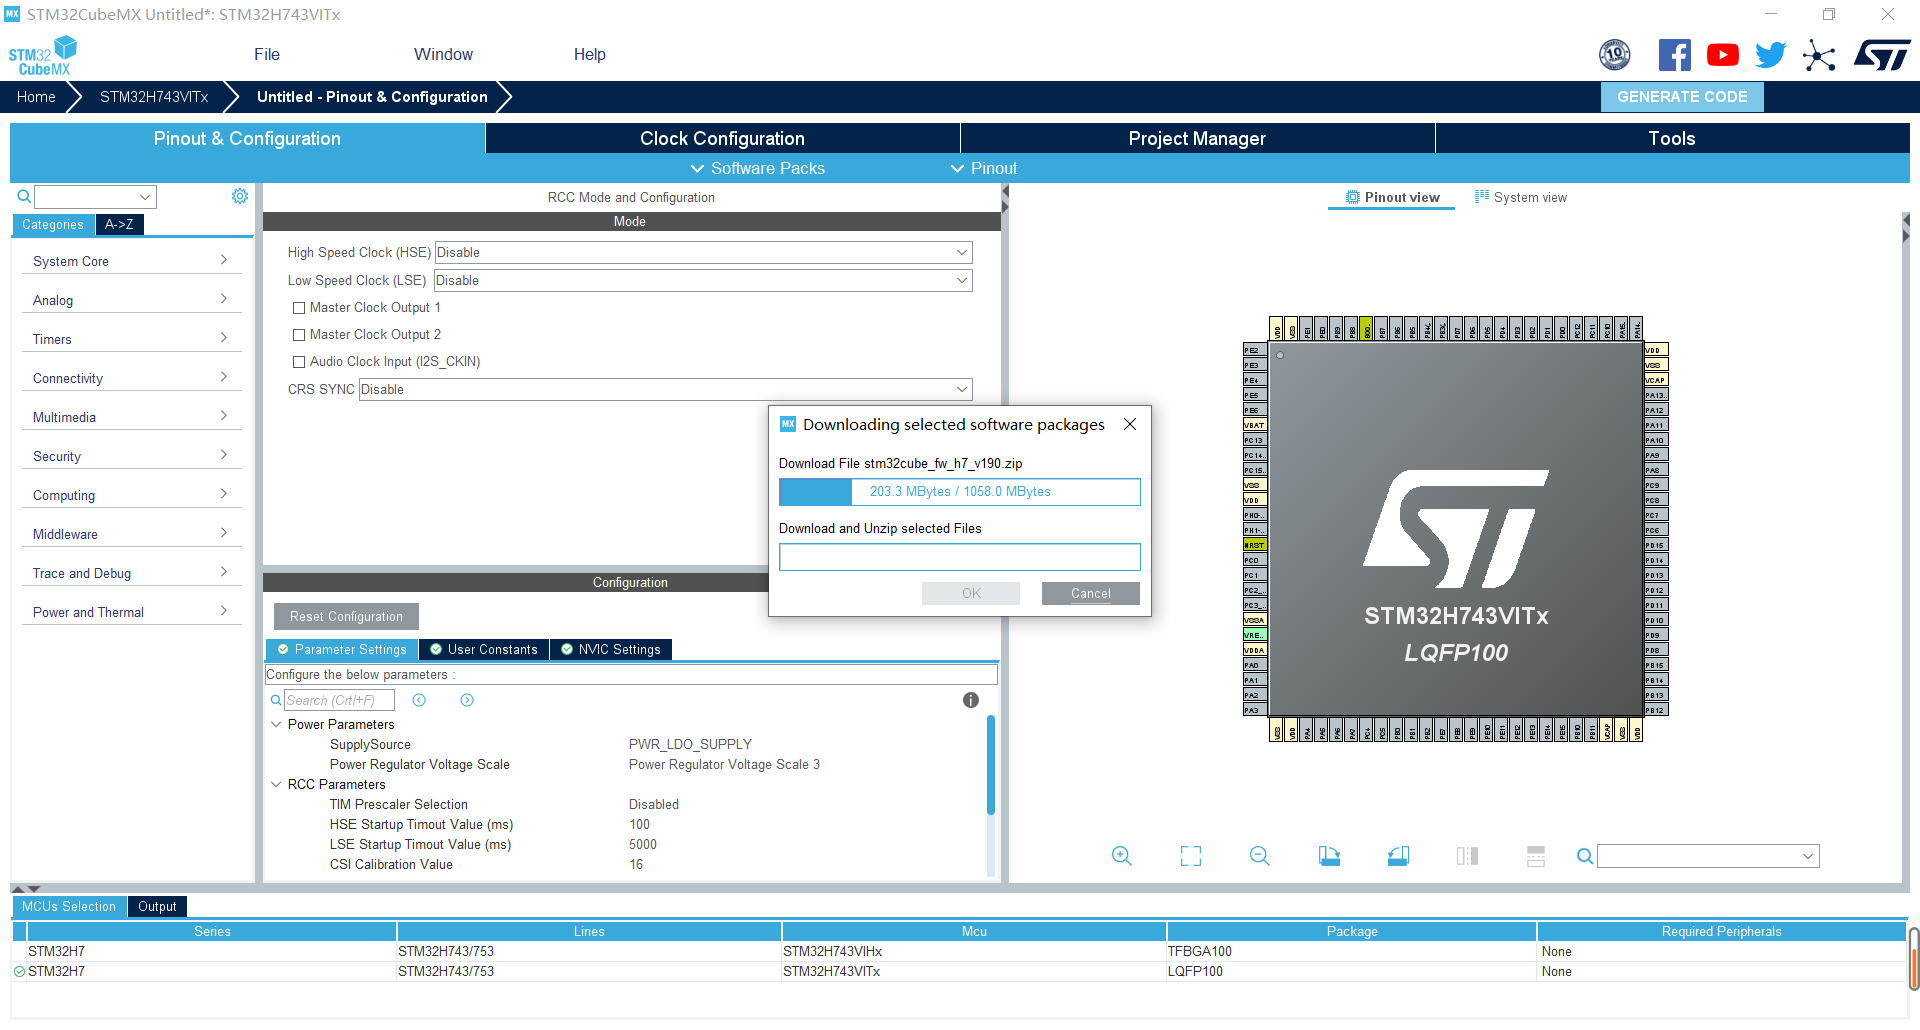Cancel the package download
Viewport: 1920px width, 1030px height.
(x=1090, y=593)
